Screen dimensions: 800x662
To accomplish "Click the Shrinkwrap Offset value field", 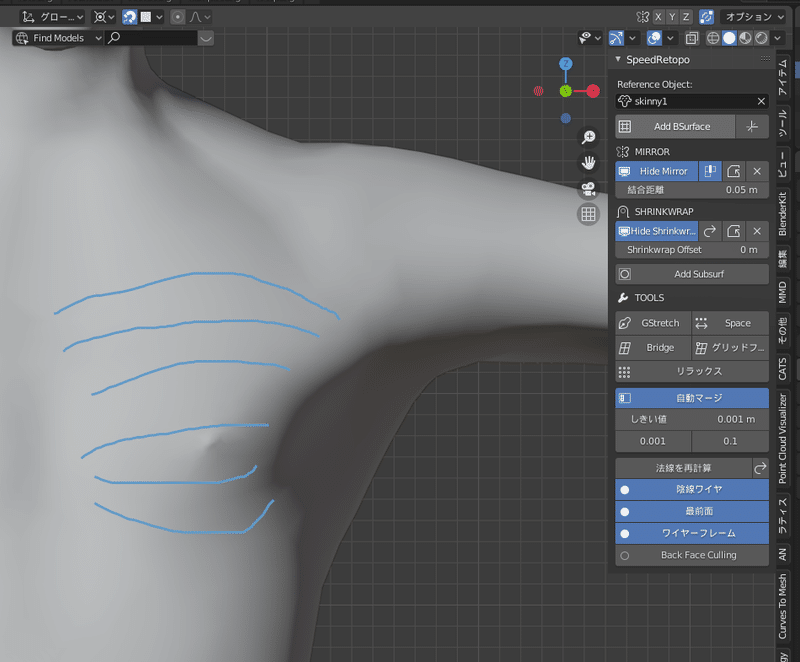I will click(x=692, y=250).
